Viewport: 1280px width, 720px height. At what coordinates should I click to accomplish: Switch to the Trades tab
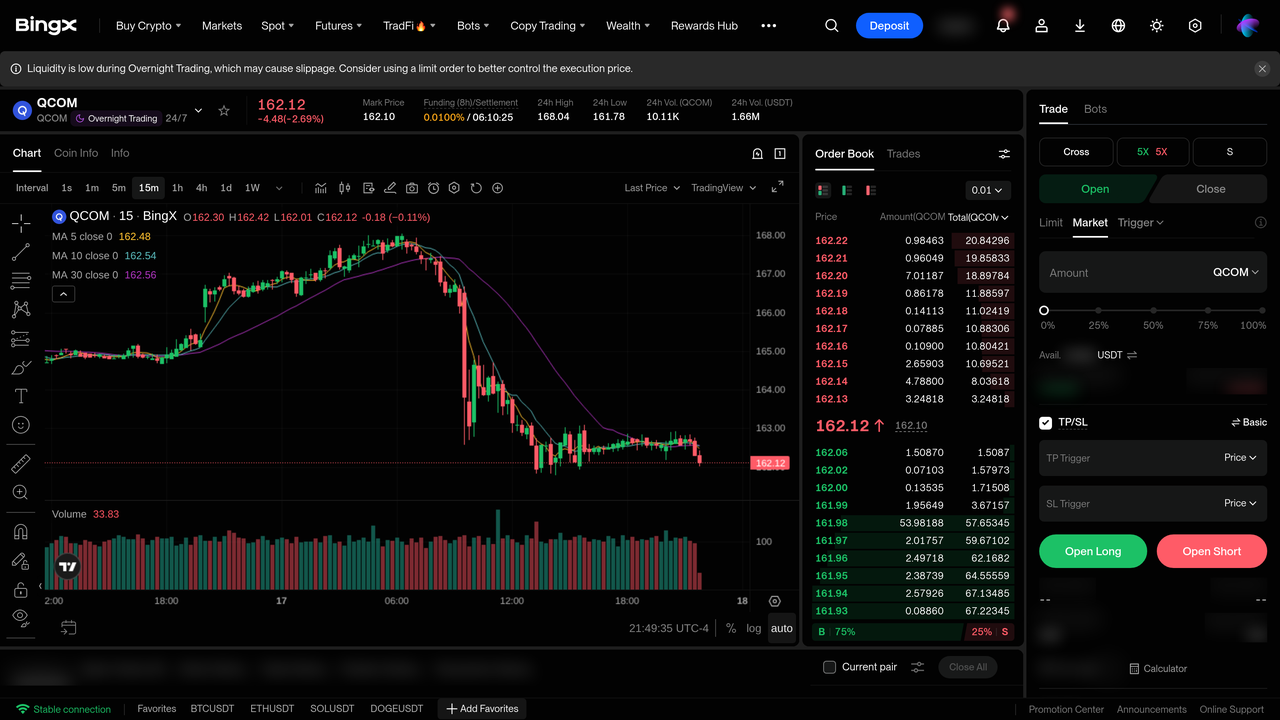pos(903,154)
